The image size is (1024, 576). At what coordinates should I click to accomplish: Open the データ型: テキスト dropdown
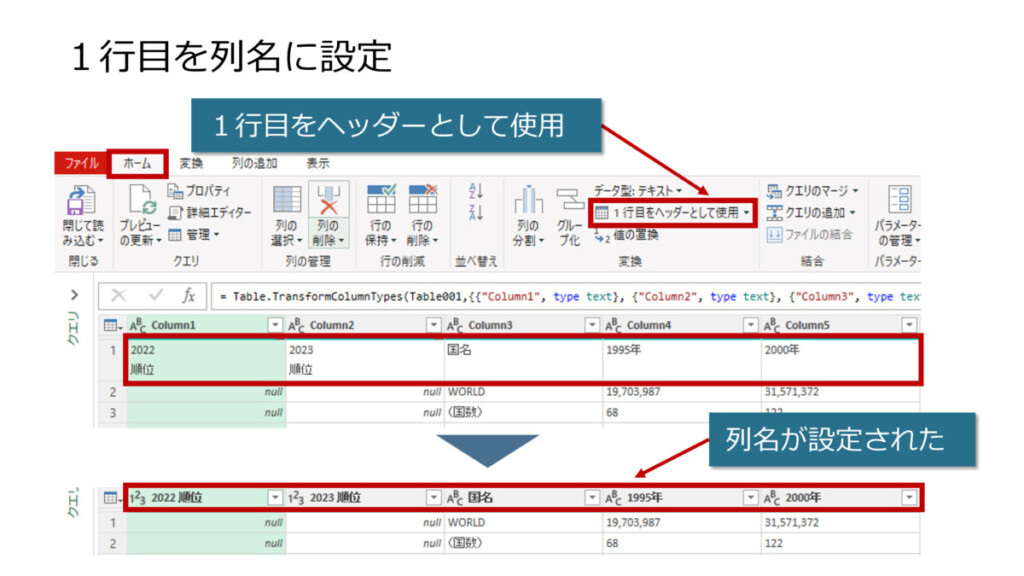pos(637,189)
